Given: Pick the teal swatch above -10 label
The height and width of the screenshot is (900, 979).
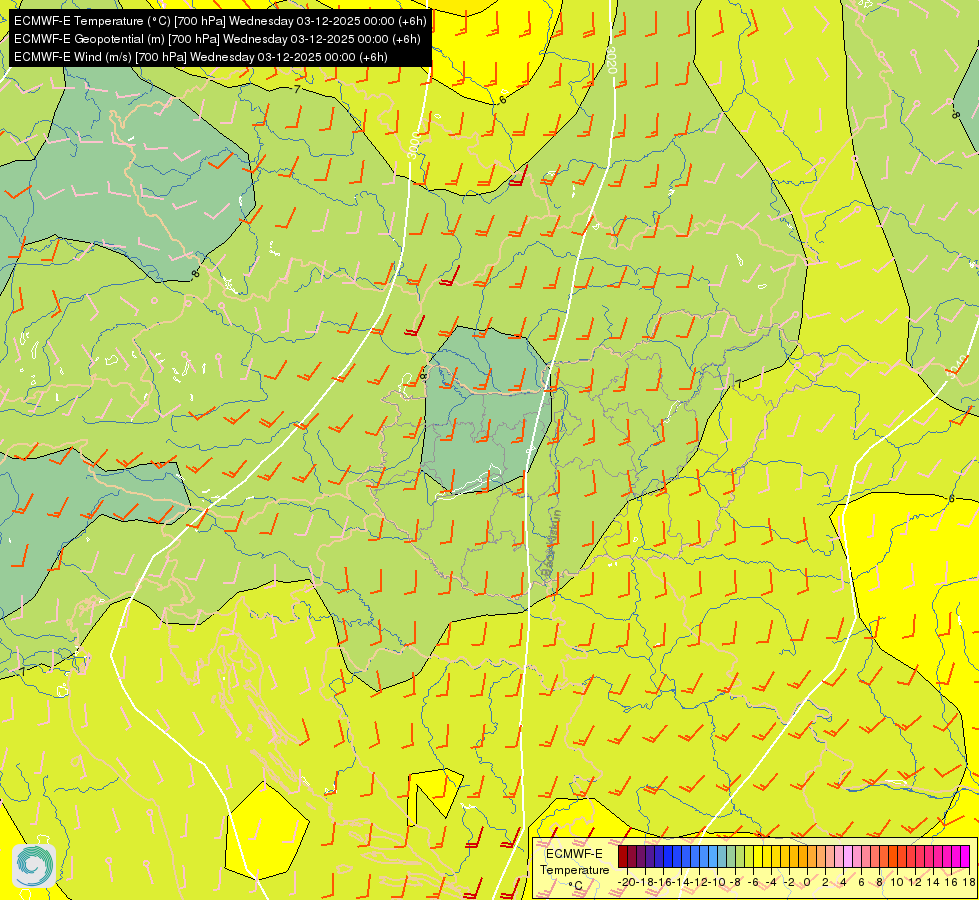Looking at the screenshot, I should 722,856.
